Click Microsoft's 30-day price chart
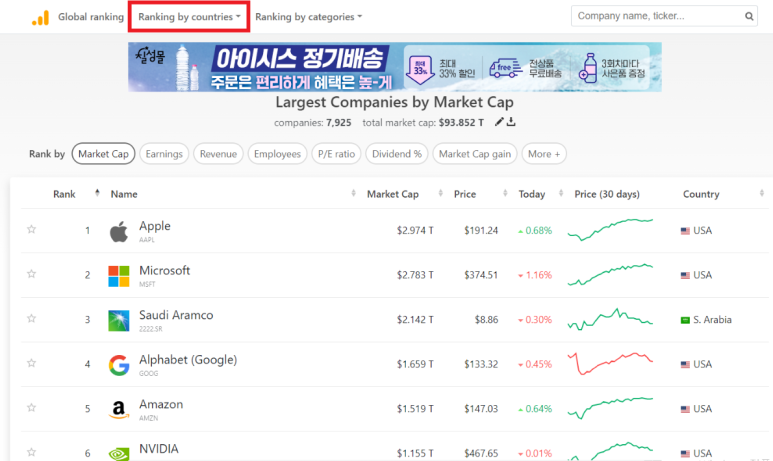The image size is (773, 461). 610,275
